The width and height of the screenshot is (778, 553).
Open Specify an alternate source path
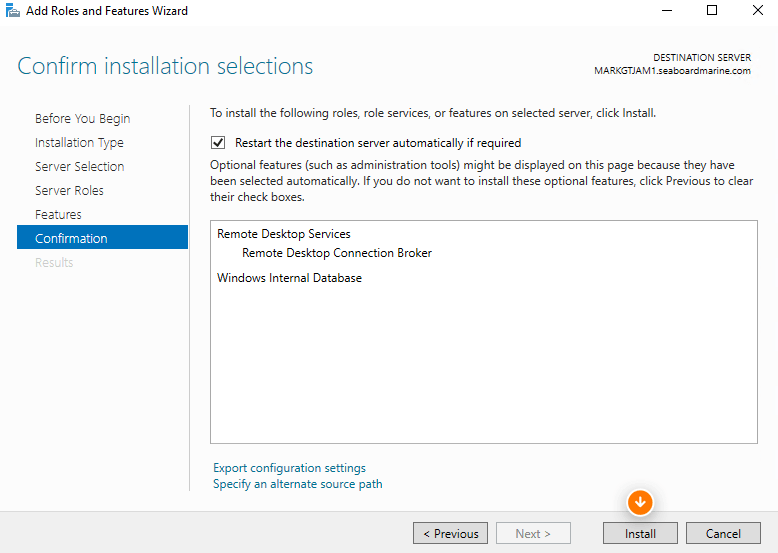[298, 484]
